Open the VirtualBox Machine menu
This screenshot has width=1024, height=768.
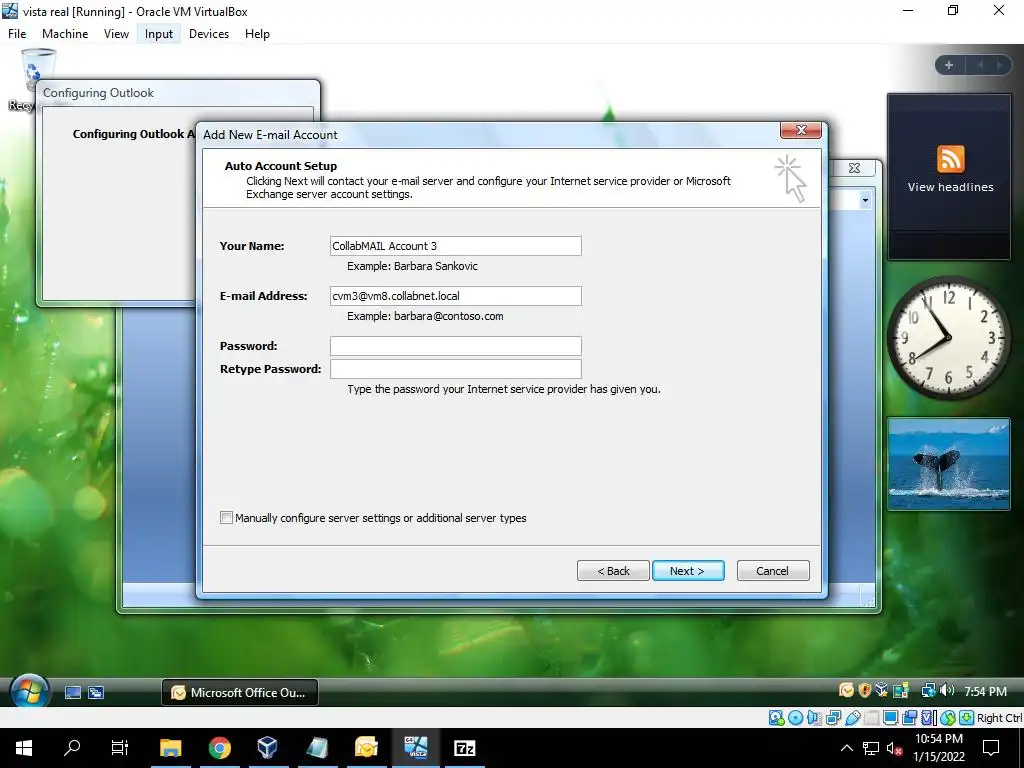click(65, 34)
